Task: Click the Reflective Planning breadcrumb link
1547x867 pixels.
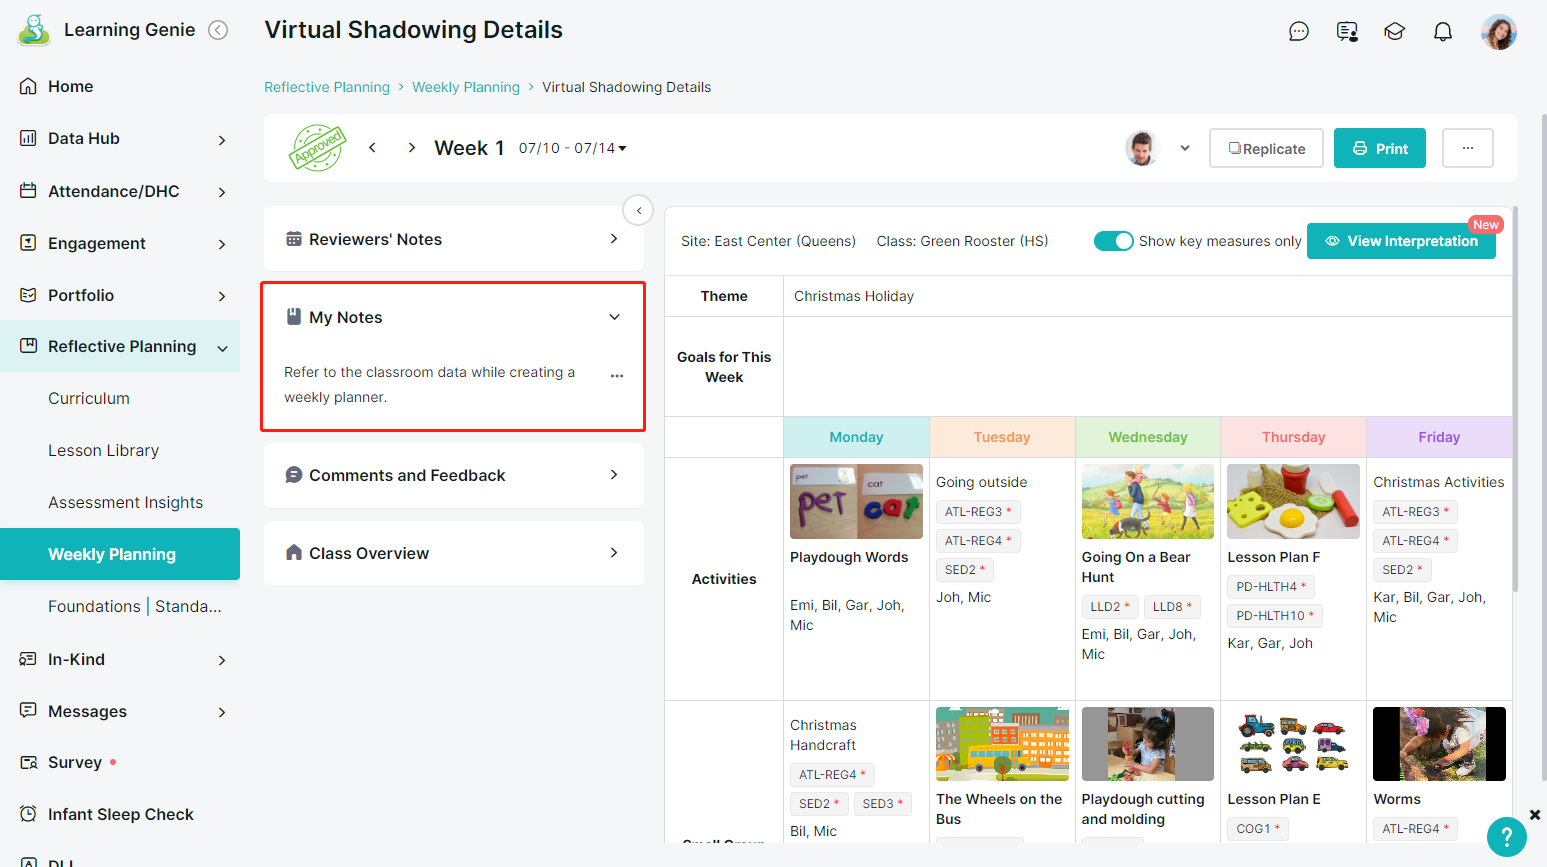Action: pyautogui.click(x=327, y=87)
